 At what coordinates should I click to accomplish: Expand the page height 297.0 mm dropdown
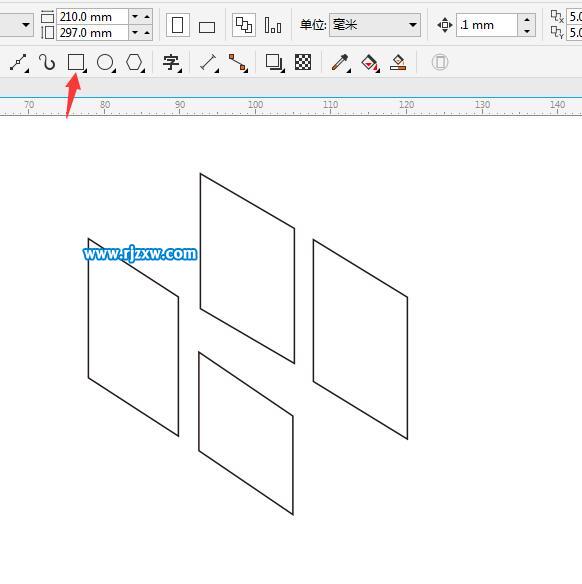click(135, 33)
